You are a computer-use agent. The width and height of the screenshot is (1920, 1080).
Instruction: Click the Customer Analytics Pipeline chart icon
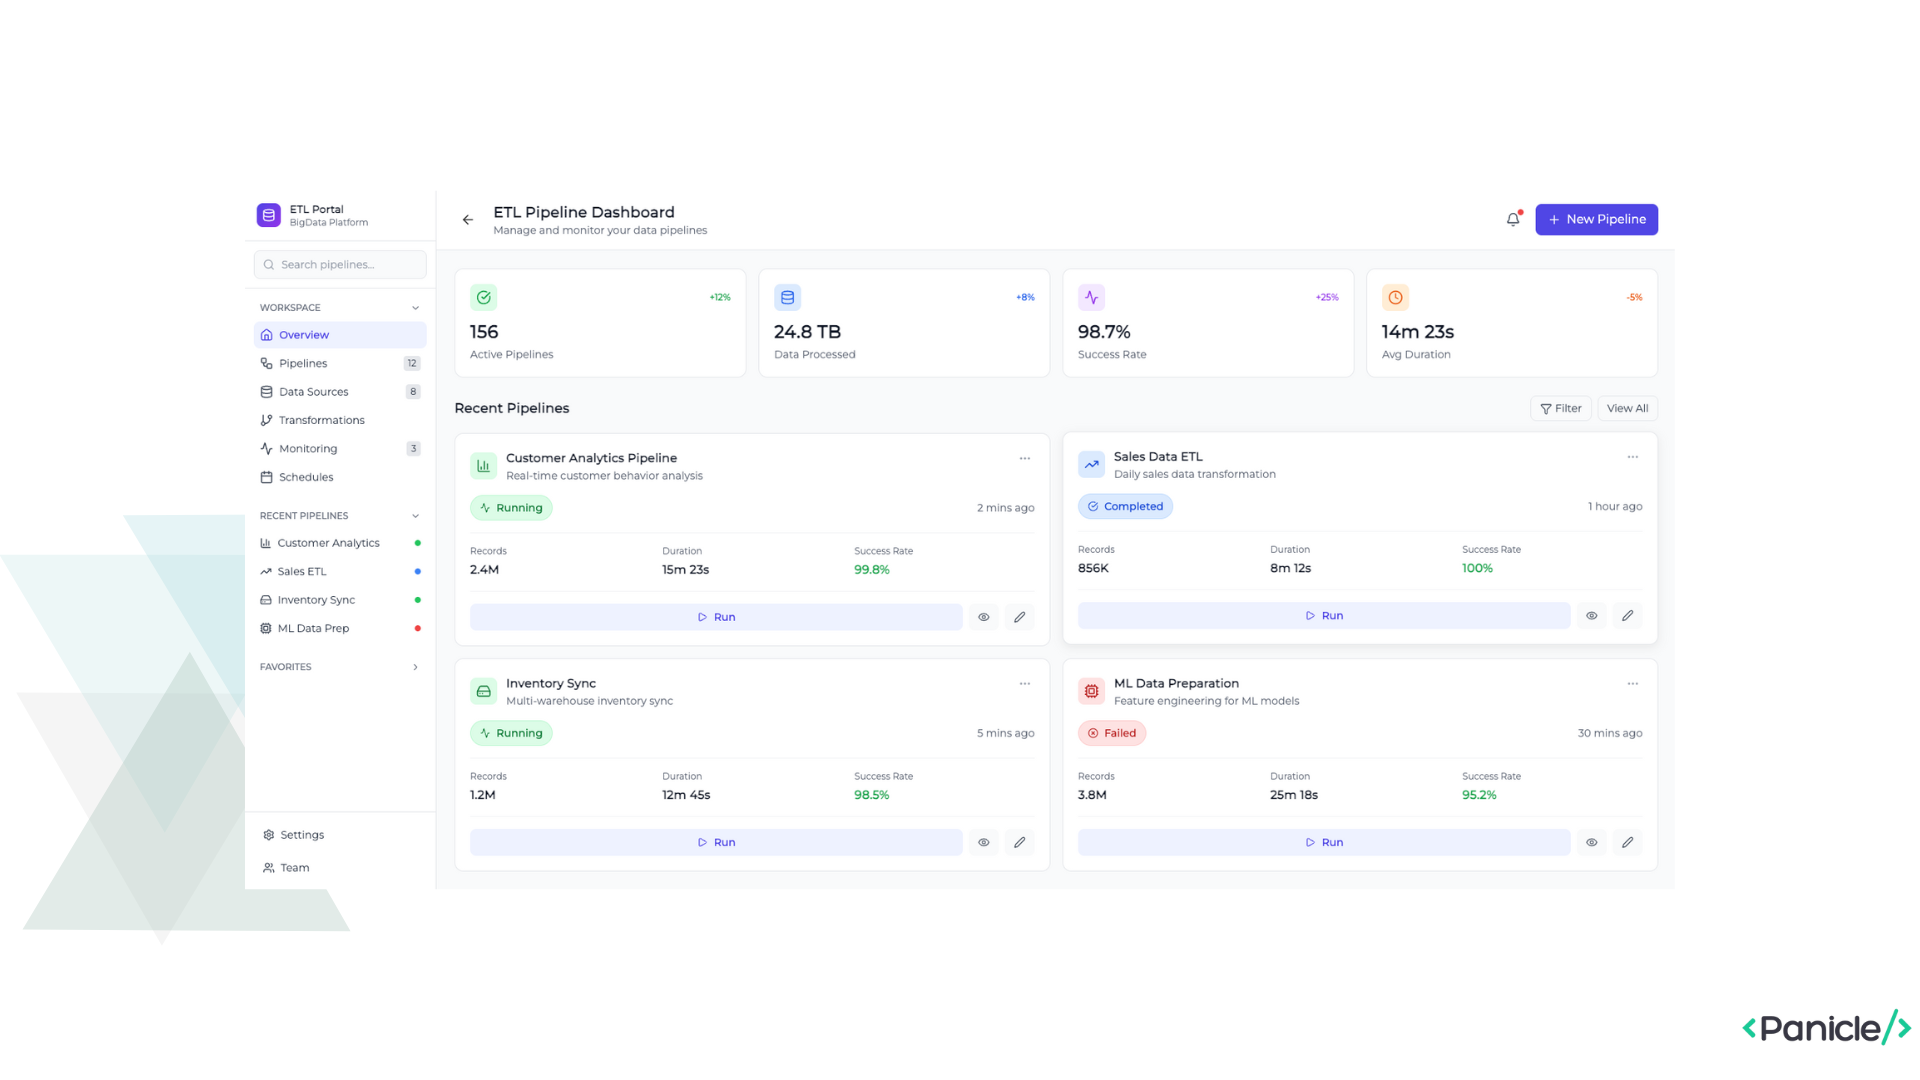pos(483,465)
